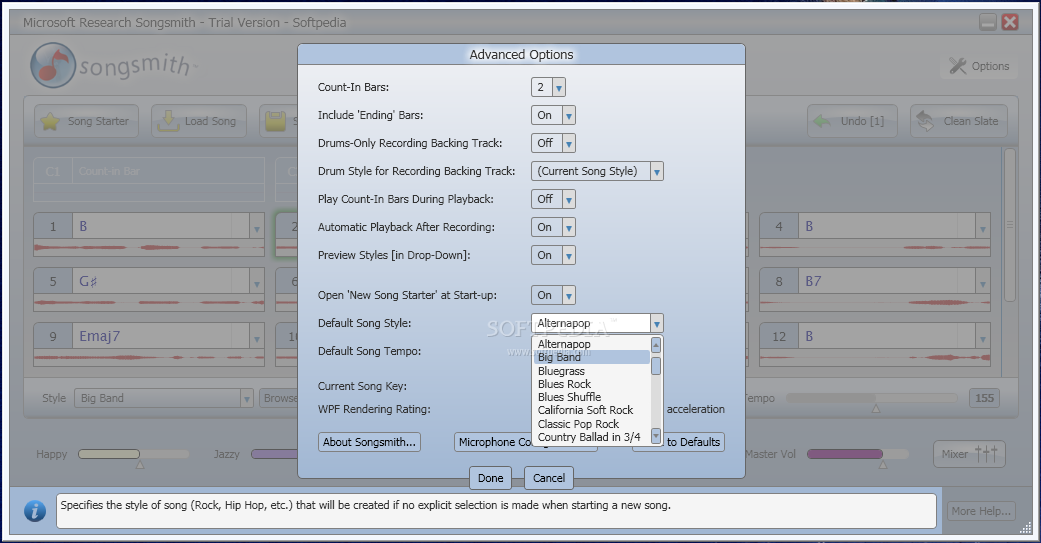The width and height of the screenshot is (1041, 543).
Task: Expand chord dropdown for bar 5 G♯
Action: (256, 283)
